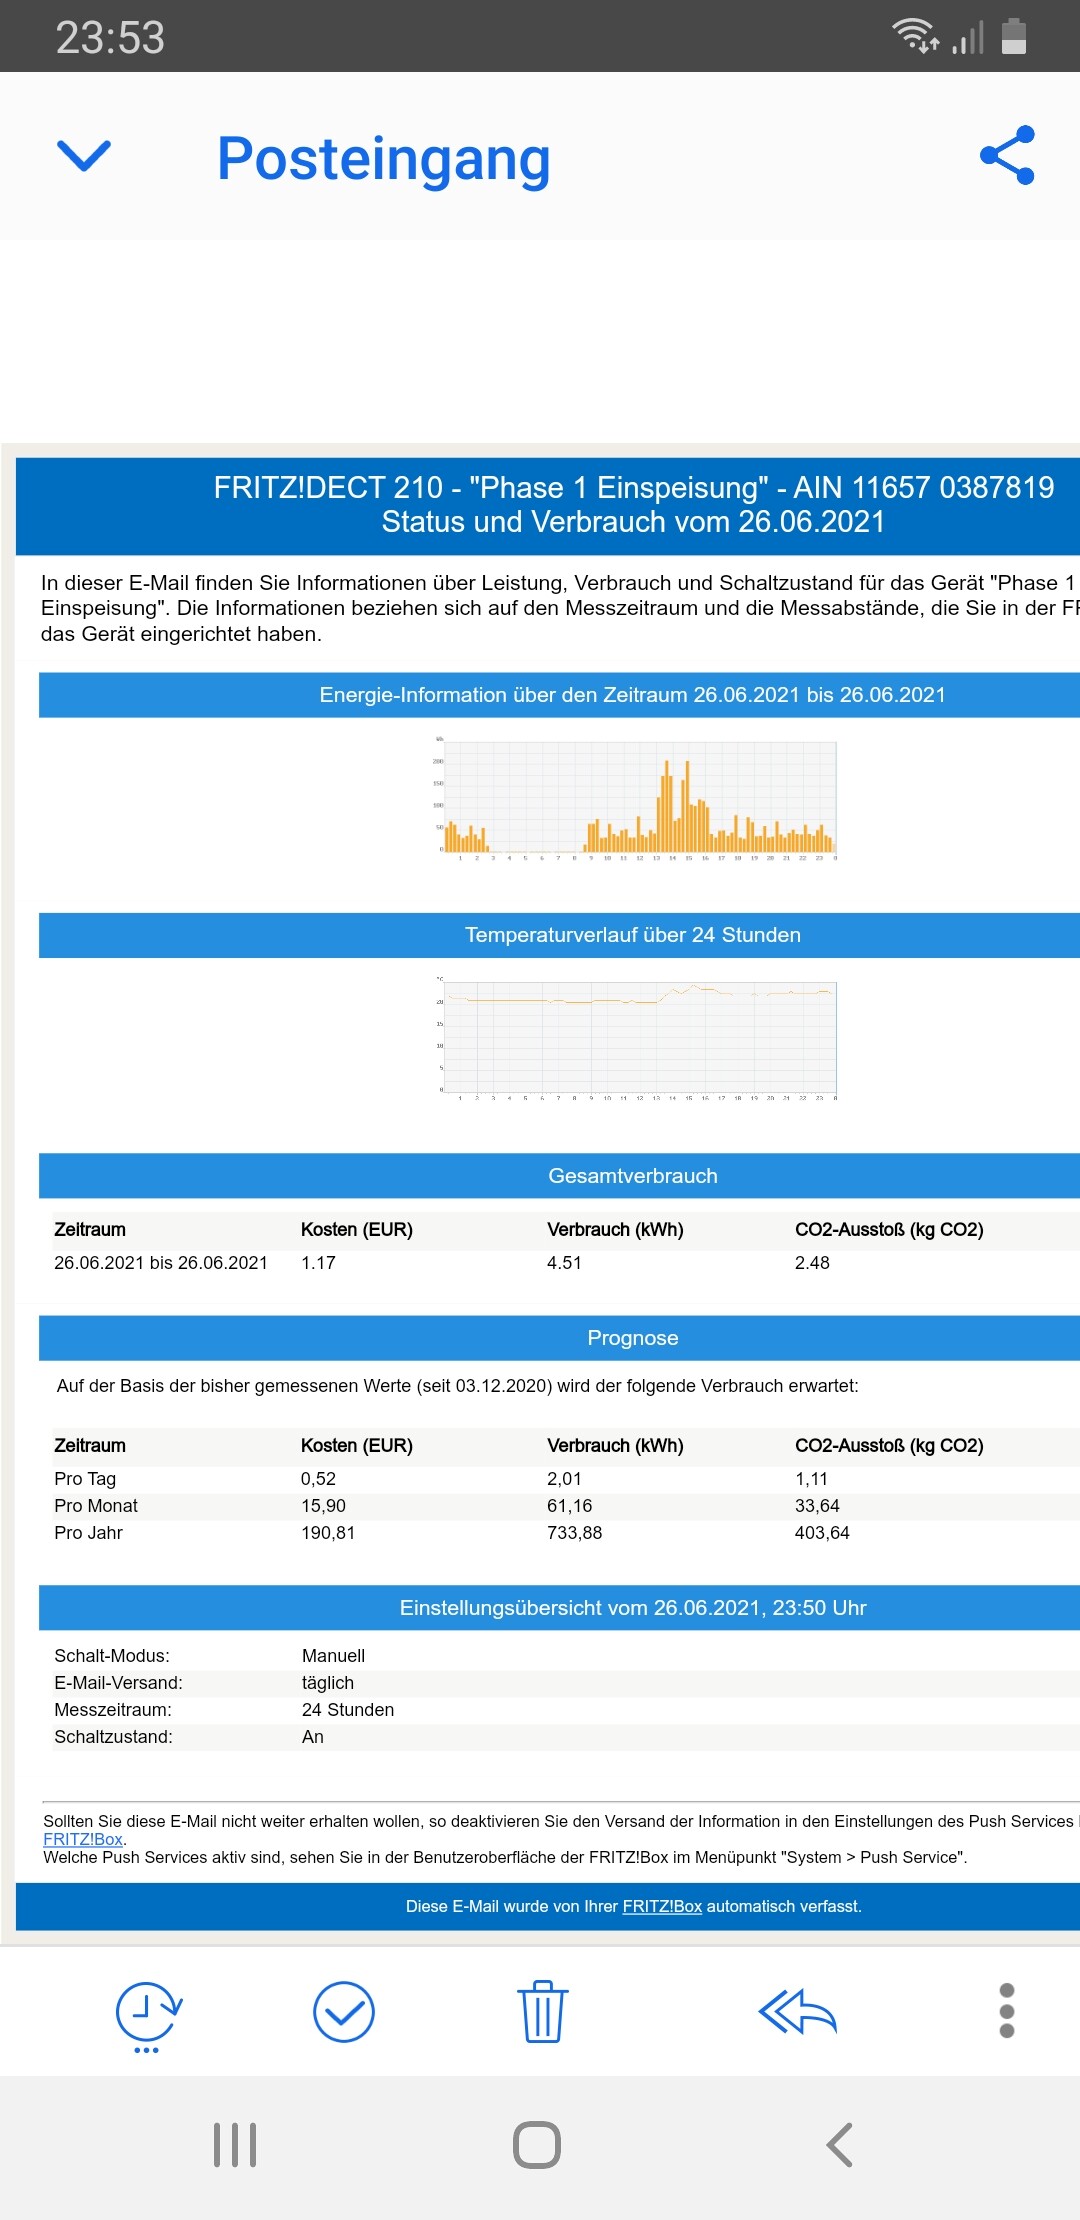Select the Gesamtverbrauch section header
The width and height of the screenshot is (1080, 2220).
(x=560, y=1176)
